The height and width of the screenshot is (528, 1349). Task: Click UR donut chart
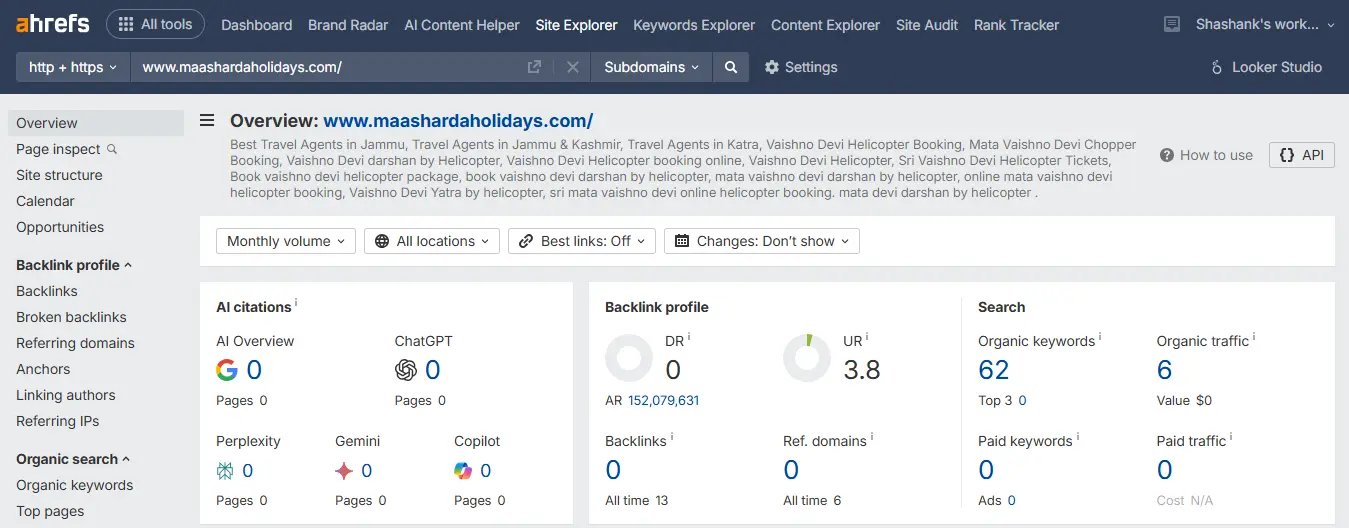click(x=807, y=359)
